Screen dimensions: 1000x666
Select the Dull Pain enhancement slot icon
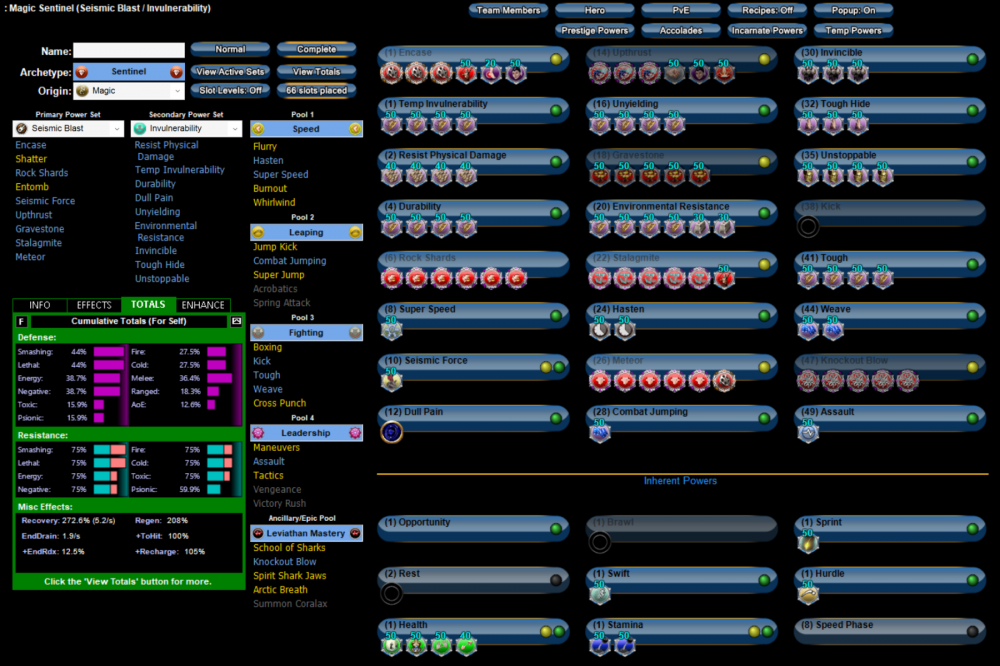(x=392, y=432)
